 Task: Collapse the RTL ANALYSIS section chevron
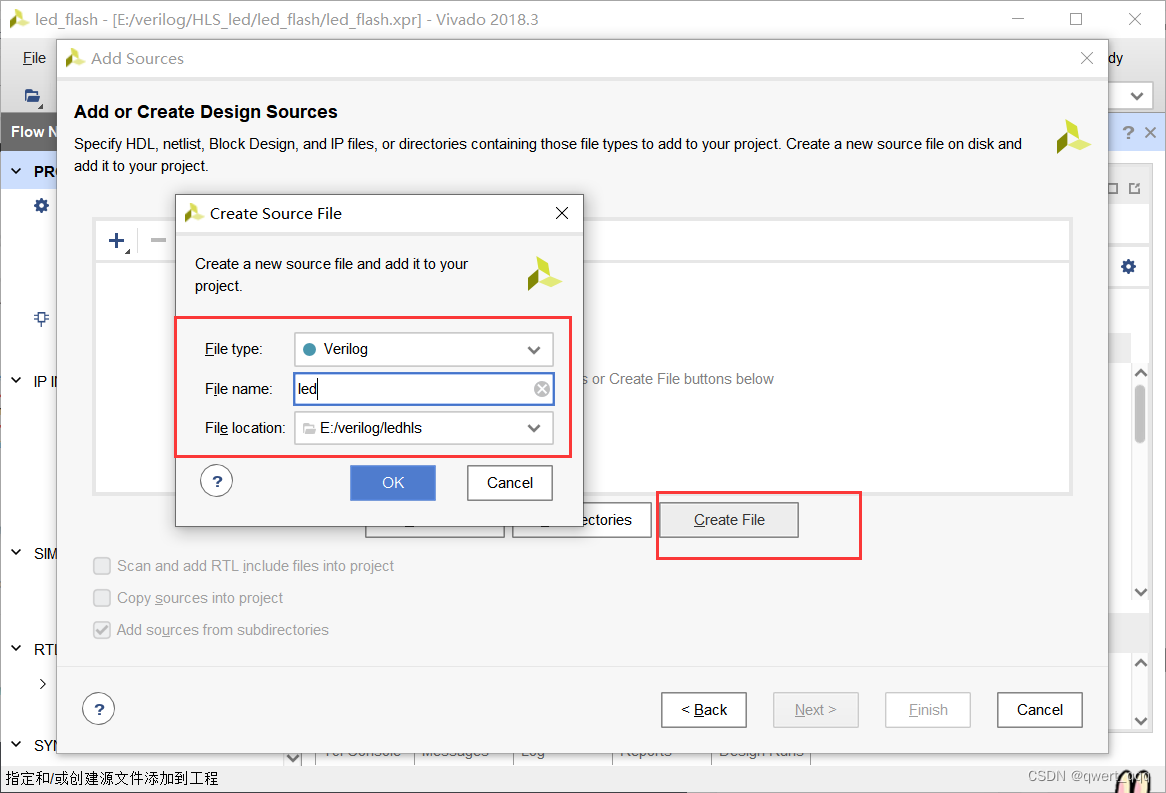(16, 649)
